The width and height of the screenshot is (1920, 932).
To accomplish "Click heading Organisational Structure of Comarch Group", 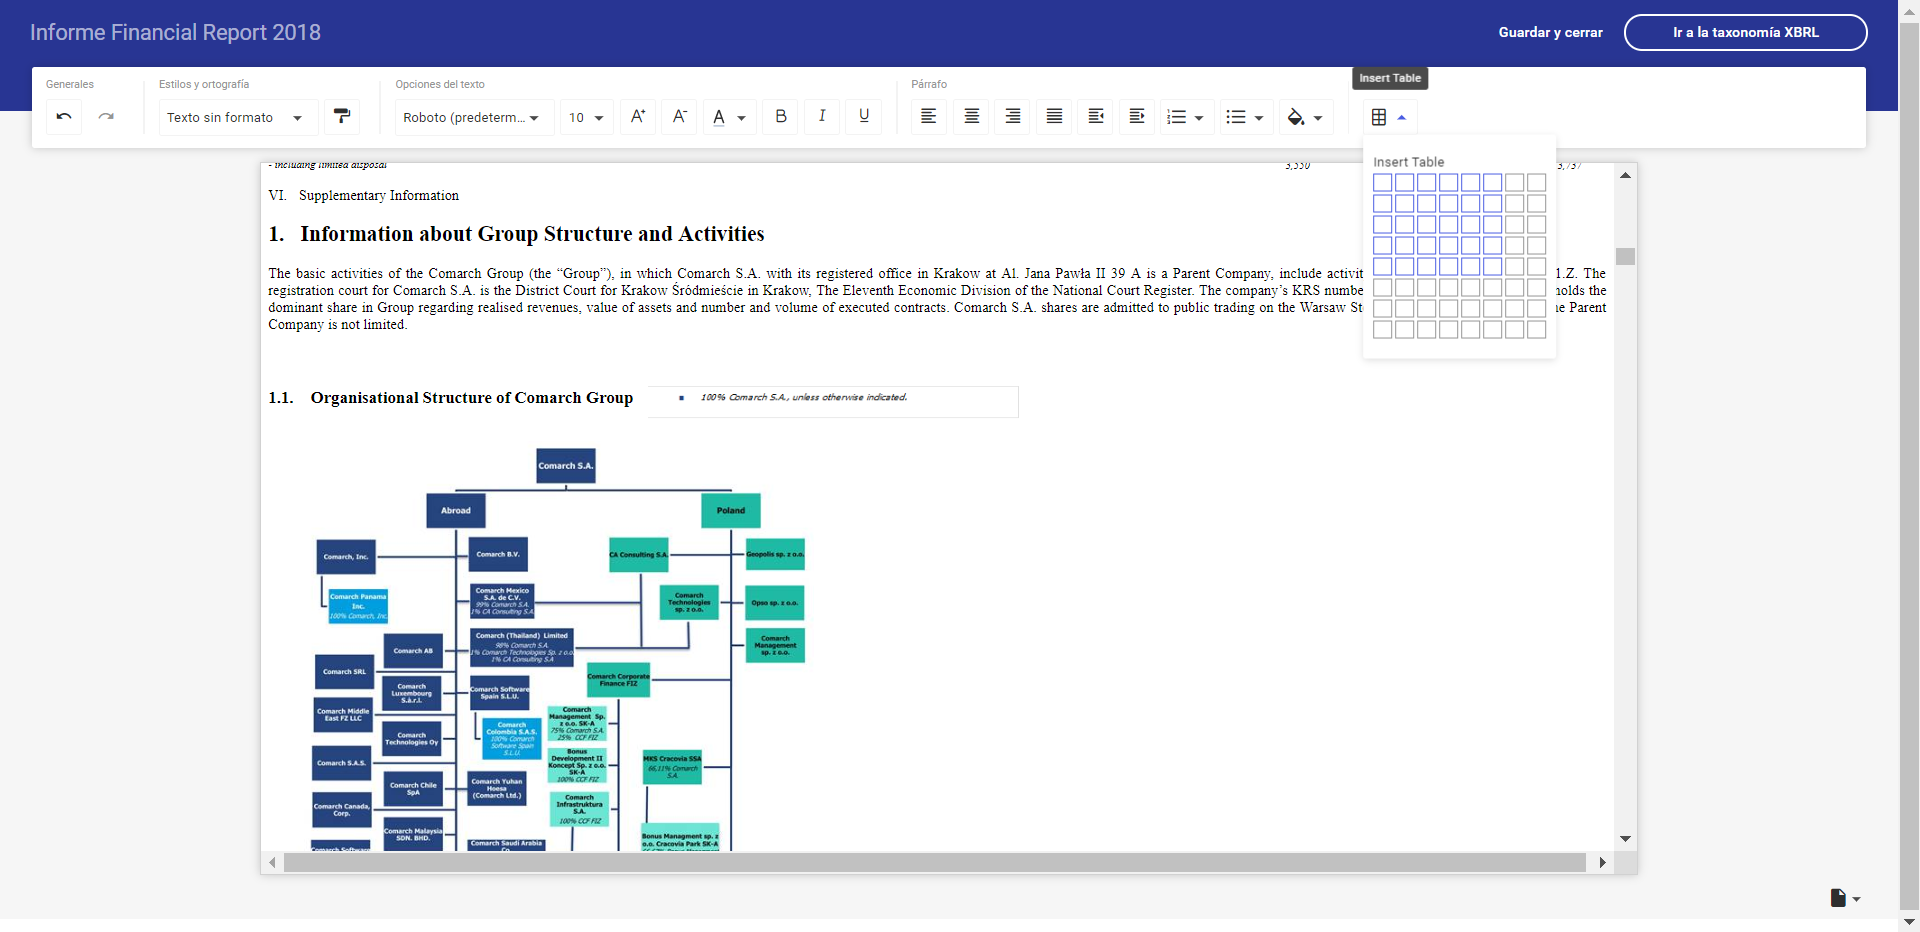I will pyautogui.click(x=472, y=398).
